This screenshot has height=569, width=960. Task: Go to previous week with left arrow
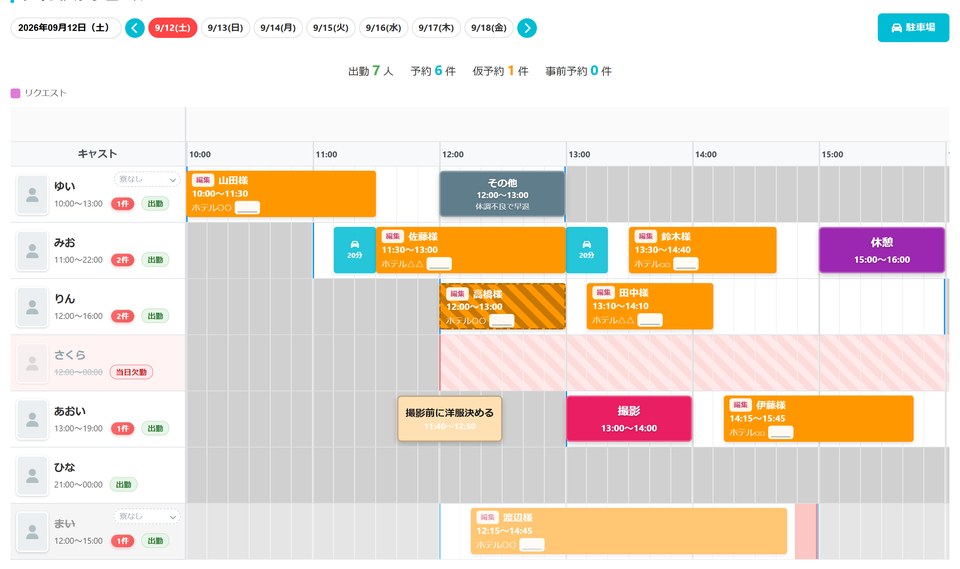point(135,28)
